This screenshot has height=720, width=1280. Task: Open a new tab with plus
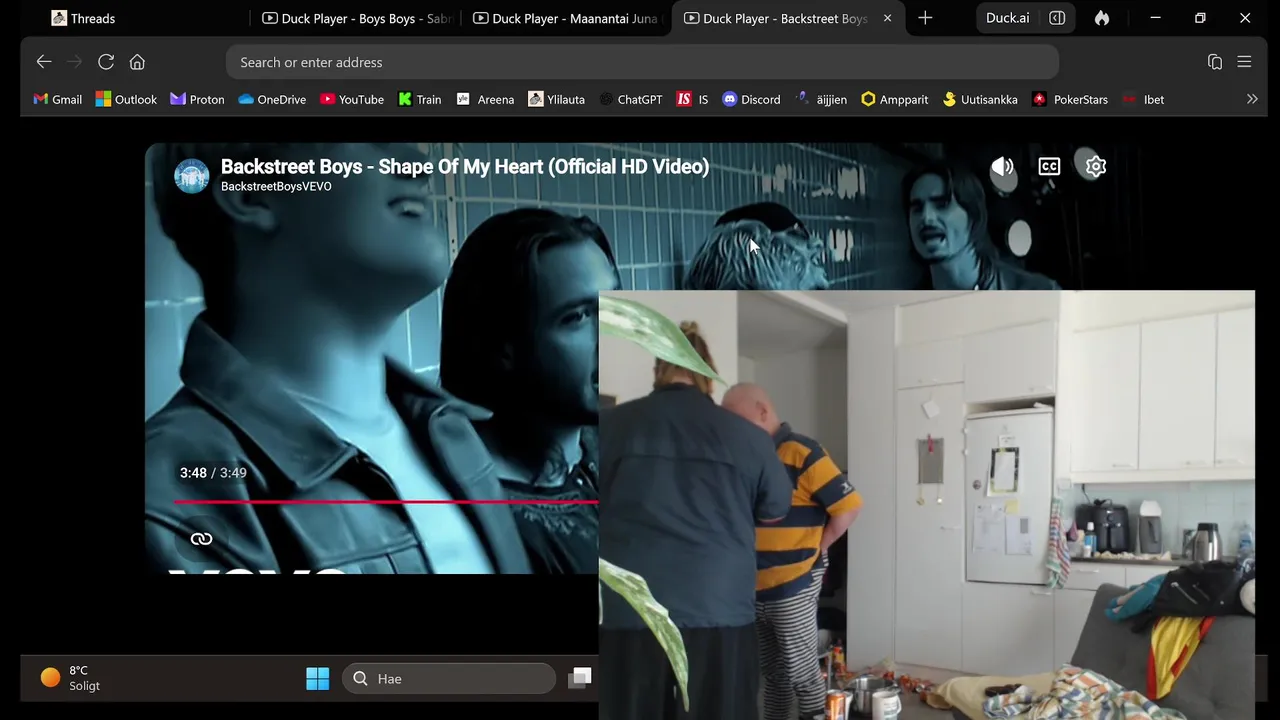coord(925,18)
